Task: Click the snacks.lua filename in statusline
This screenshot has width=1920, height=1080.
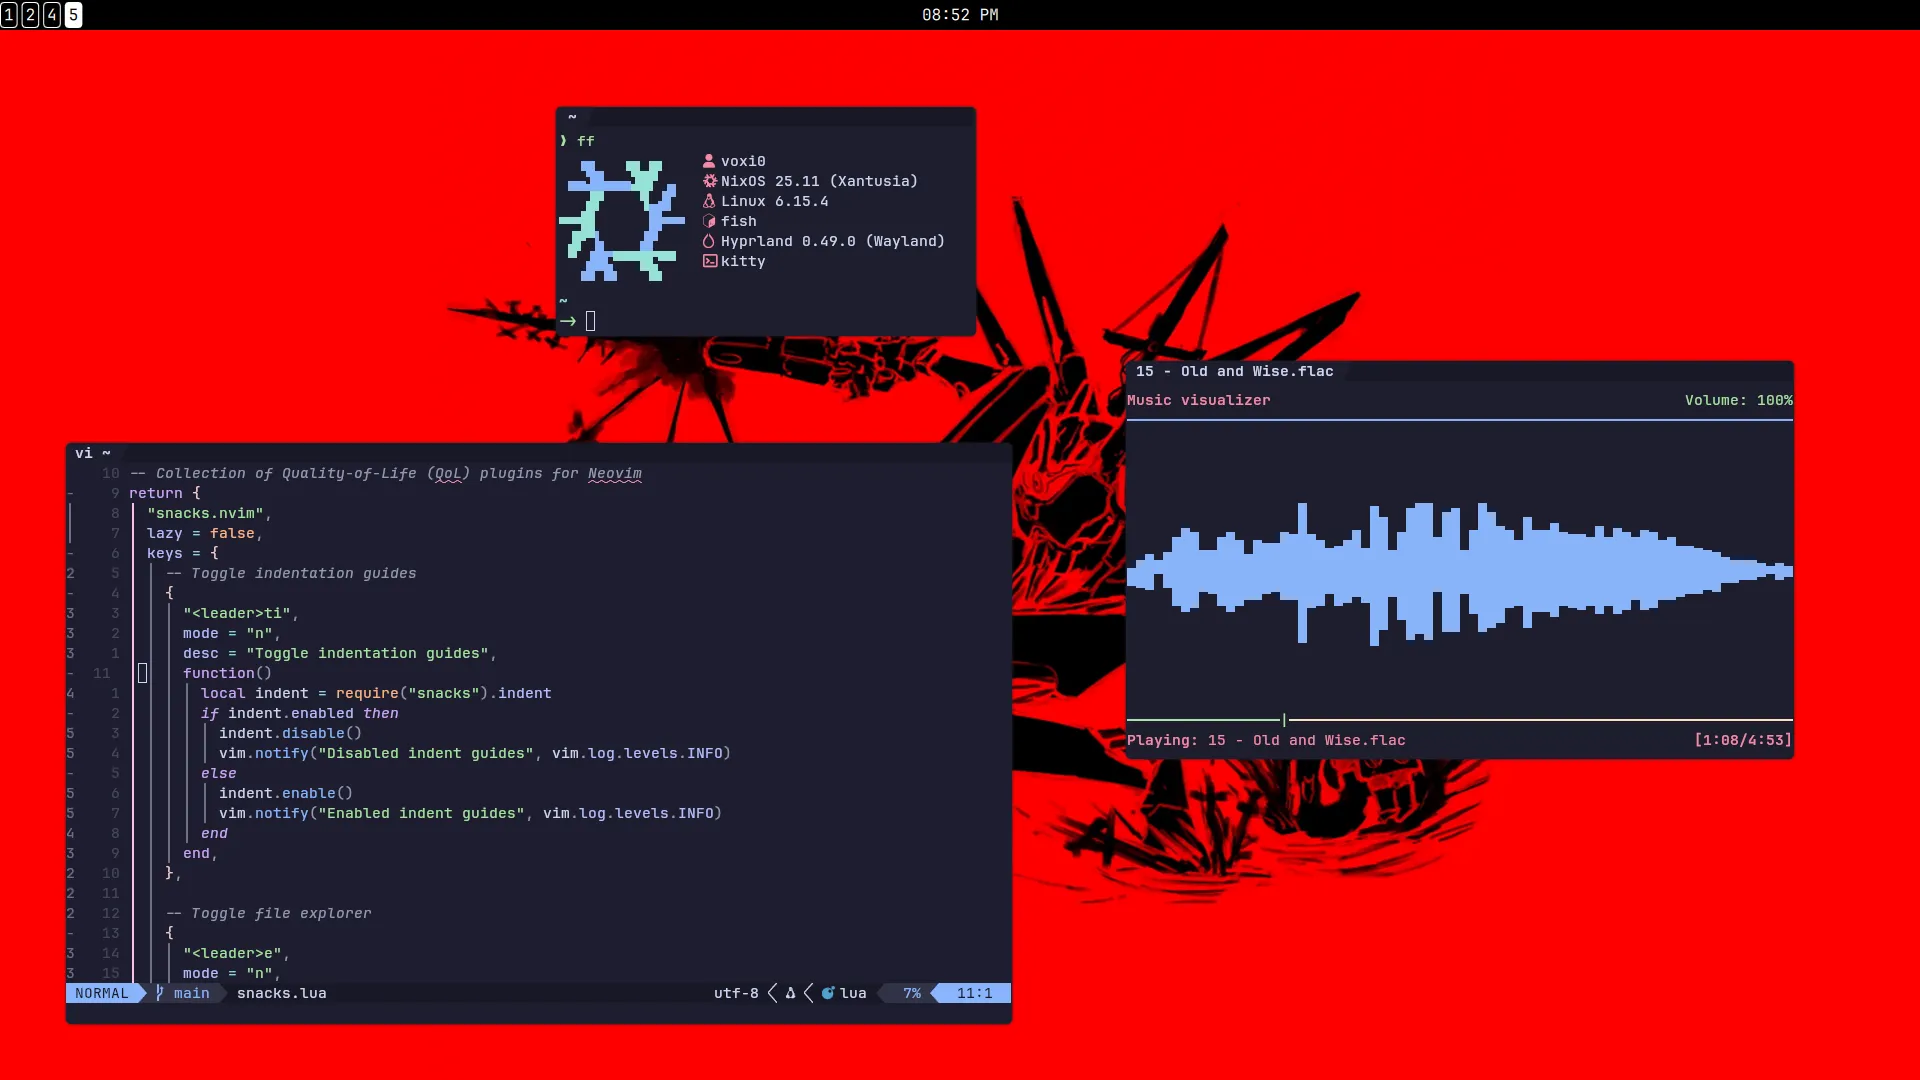Action: tap(281, 993)
